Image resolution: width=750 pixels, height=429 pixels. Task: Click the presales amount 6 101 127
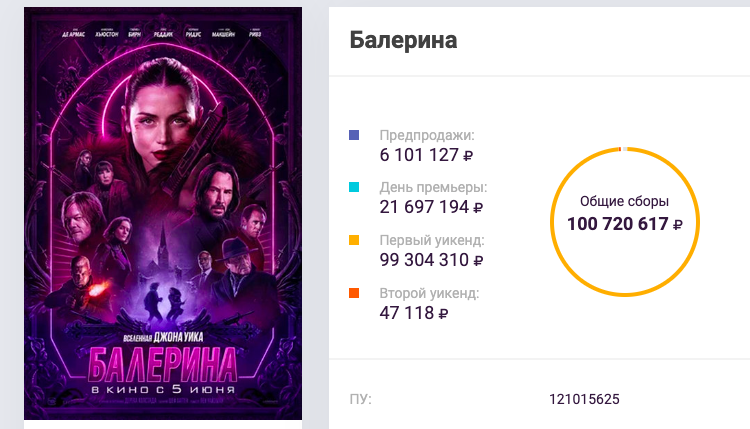pyautogui.click(x=419, y=155)
